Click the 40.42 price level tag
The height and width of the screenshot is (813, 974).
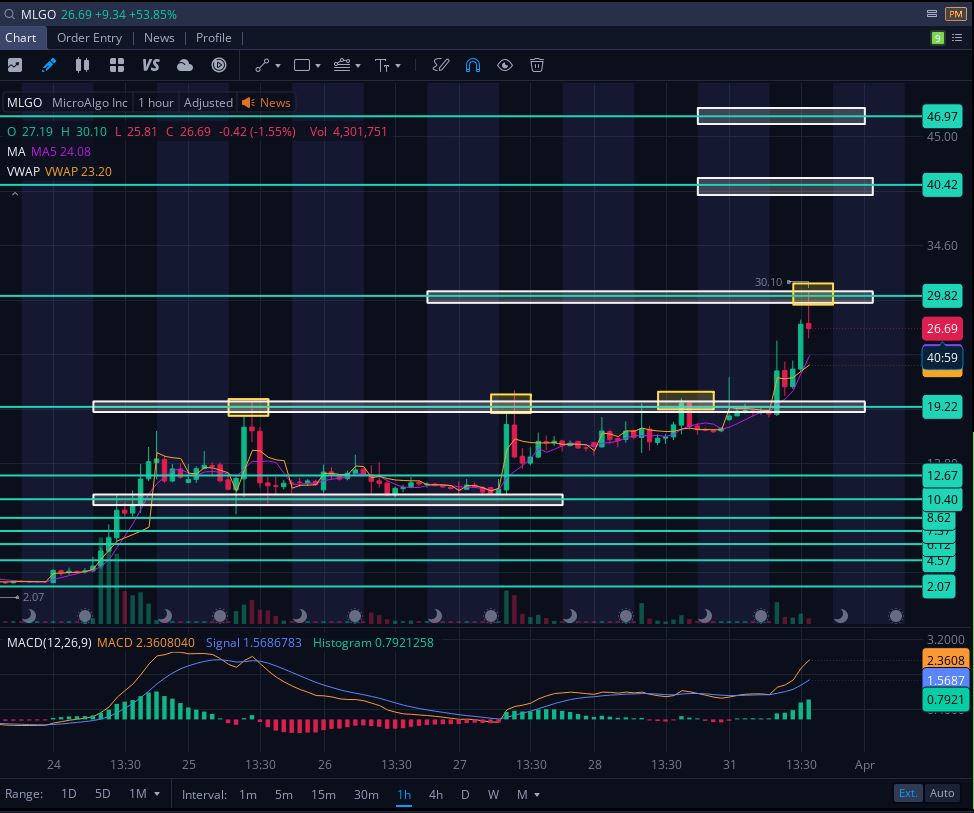pos(942,184)
